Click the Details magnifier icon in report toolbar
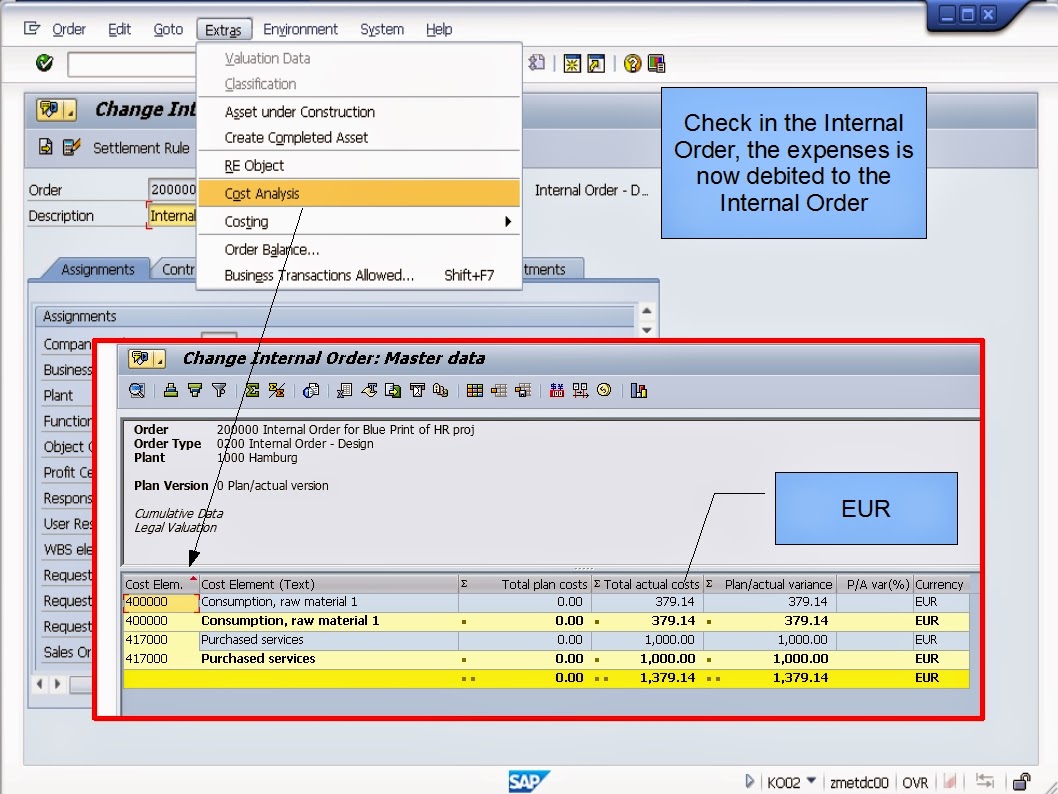This screenshot has width=1058, height=794. pyautogui.click(x=137, y=391)
